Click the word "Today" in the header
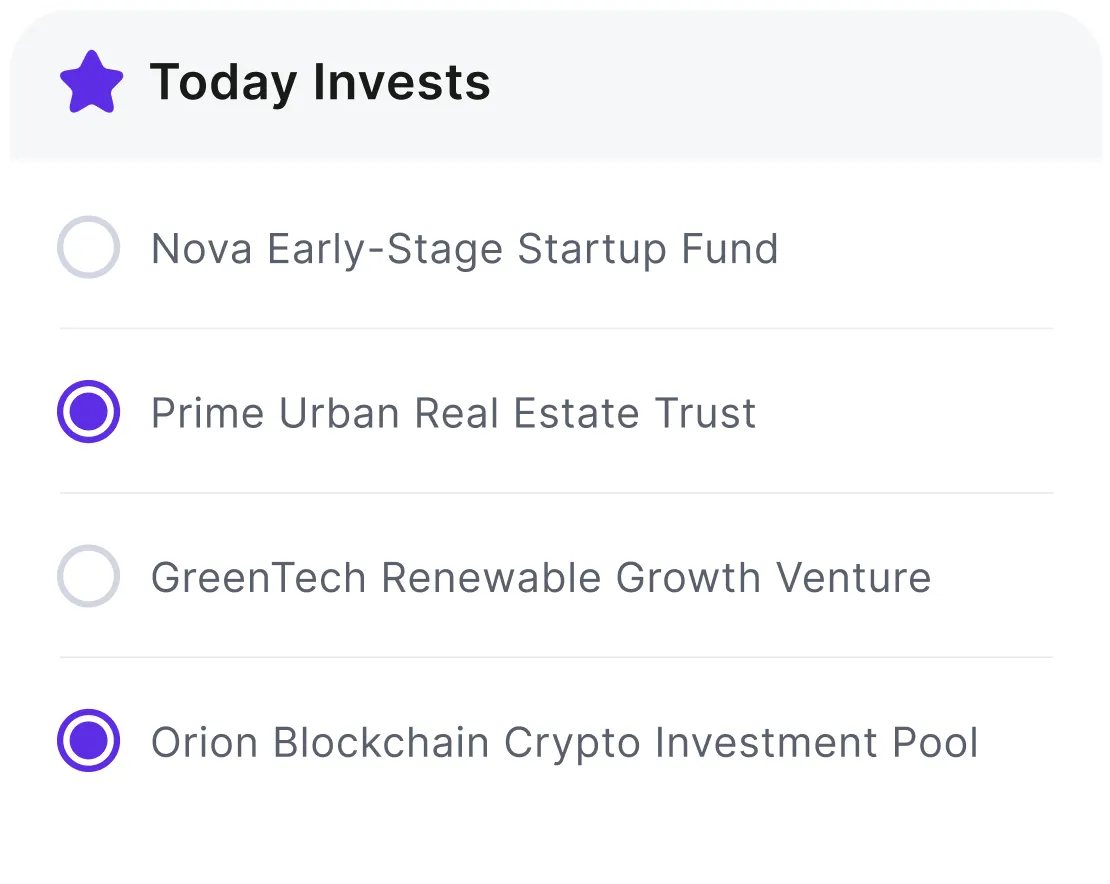1110x884 pixels. [x=224, y=82]
